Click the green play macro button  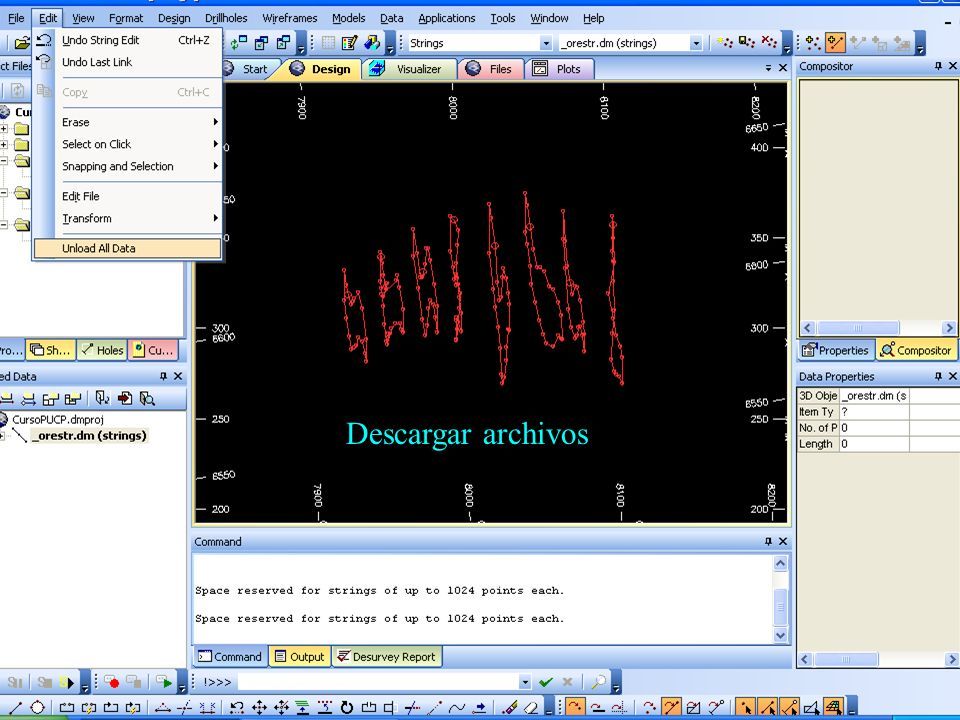[164, 682]
